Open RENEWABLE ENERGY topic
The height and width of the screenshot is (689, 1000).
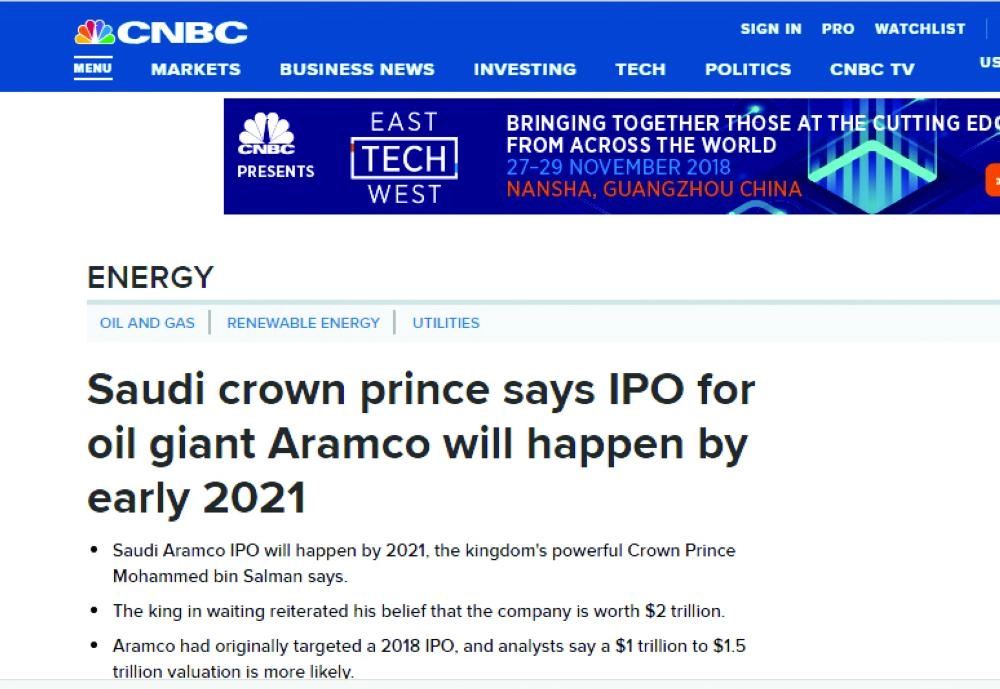point(304,323)
